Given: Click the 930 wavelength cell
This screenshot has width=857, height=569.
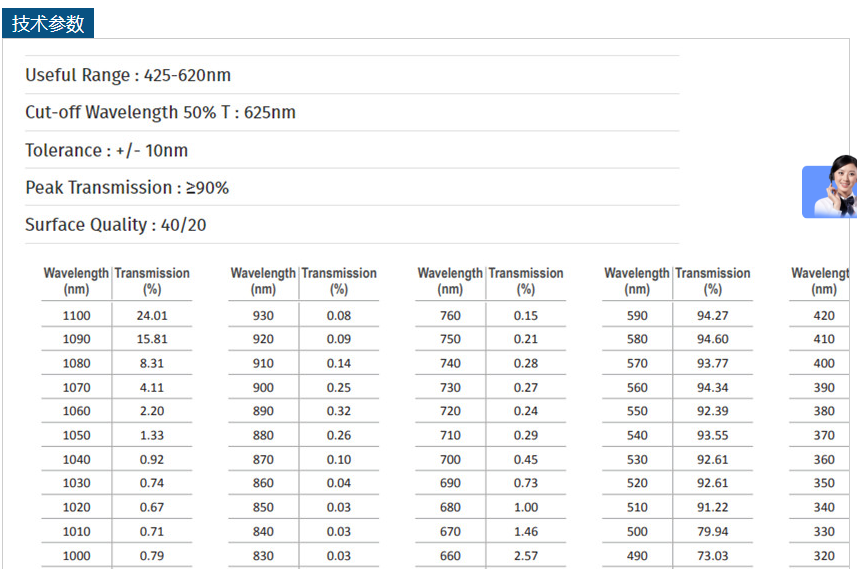Looking at the screenshot, I should [263, 315].
